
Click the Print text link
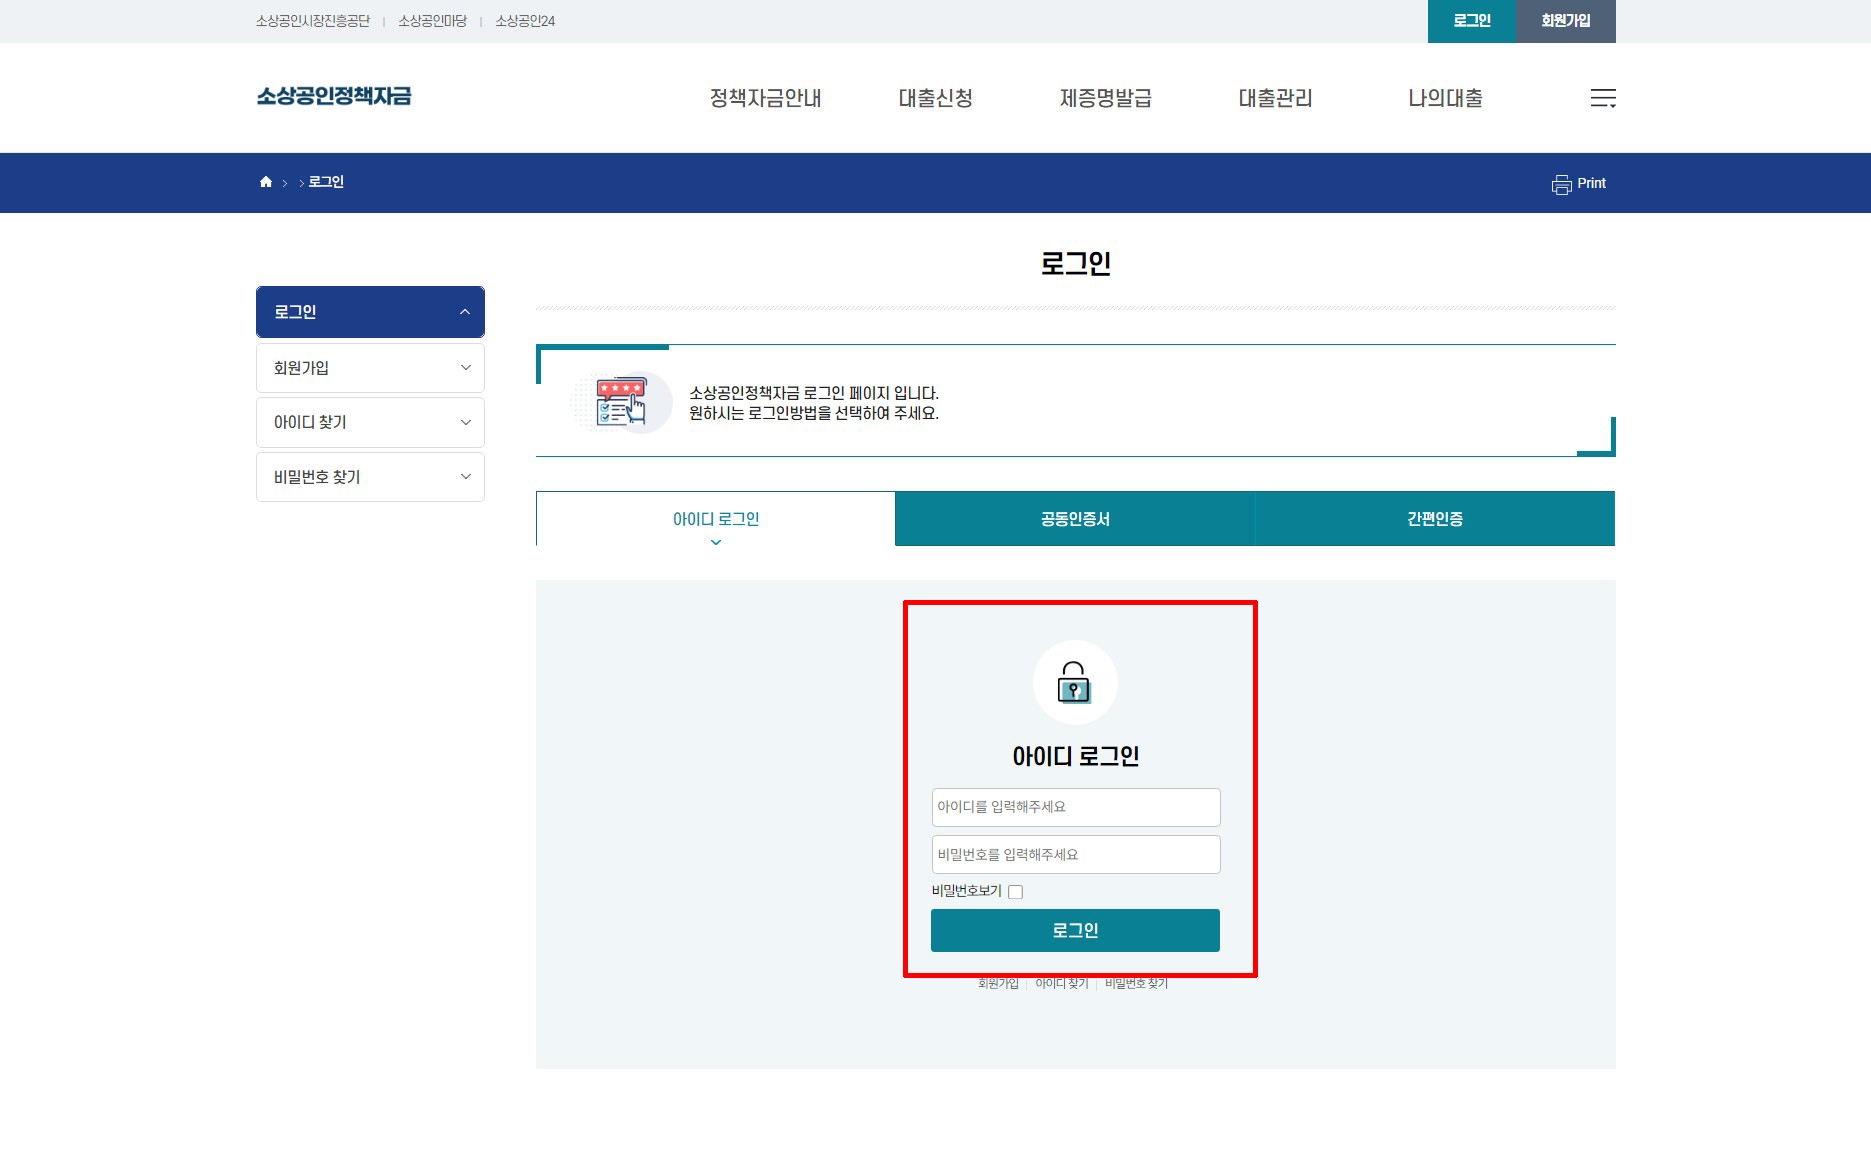1591,183
